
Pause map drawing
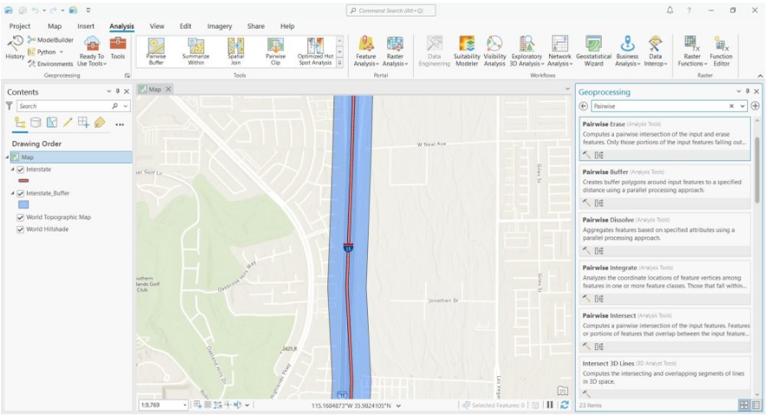[550, 405]
